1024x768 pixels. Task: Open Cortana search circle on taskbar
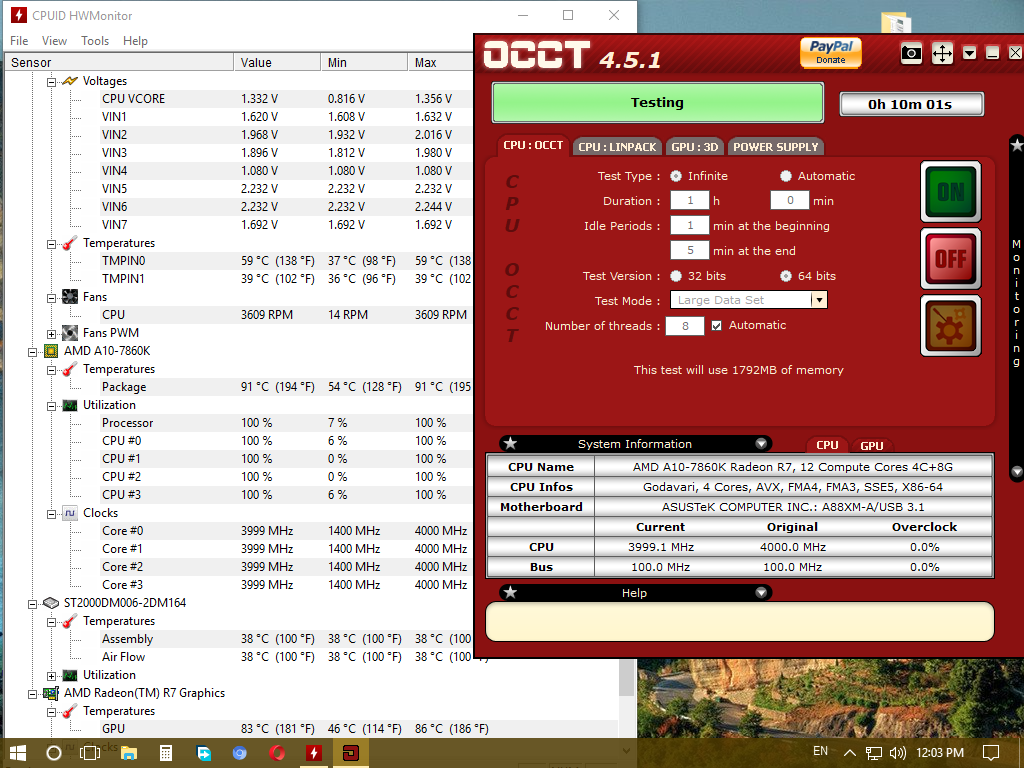(54, 753)
